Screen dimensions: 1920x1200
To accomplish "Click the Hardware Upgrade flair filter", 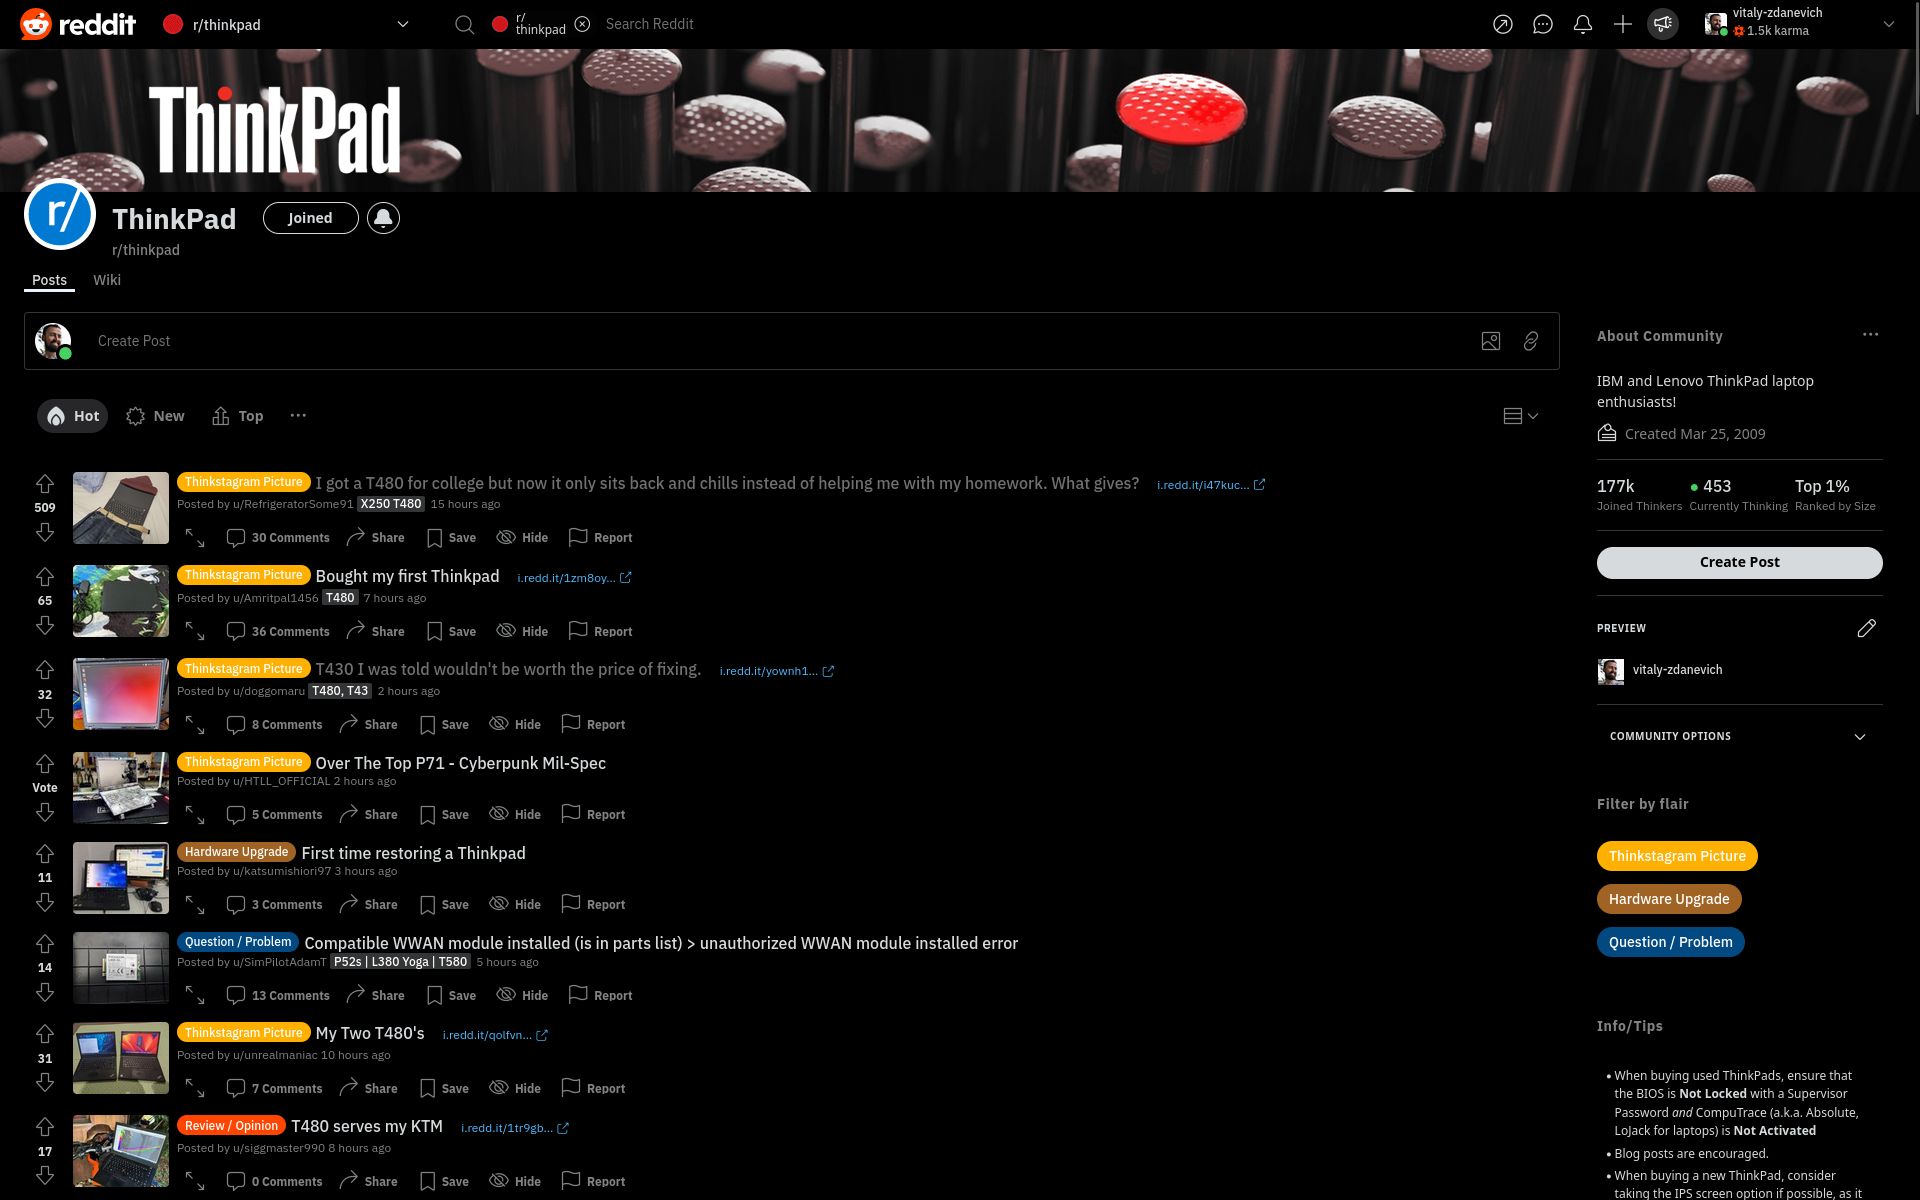I will coord(1668,899).
